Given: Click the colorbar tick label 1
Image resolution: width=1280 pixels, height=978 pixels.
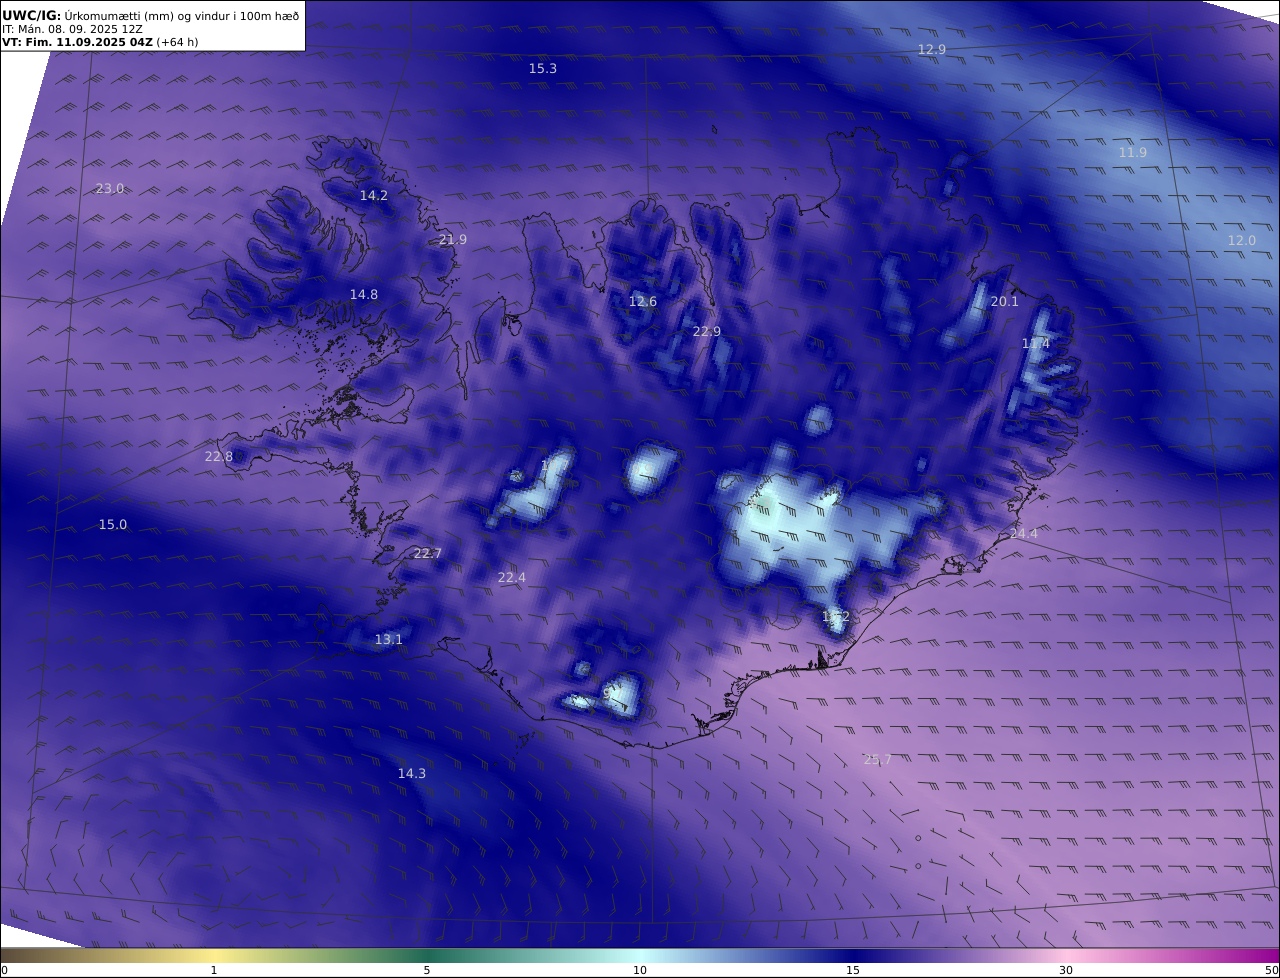Looking at the screenshot, I should pos(214,969).
